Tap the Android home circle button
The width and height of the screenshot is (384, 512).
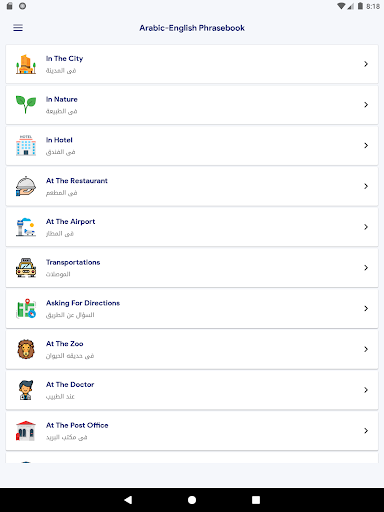pos(192,500)
